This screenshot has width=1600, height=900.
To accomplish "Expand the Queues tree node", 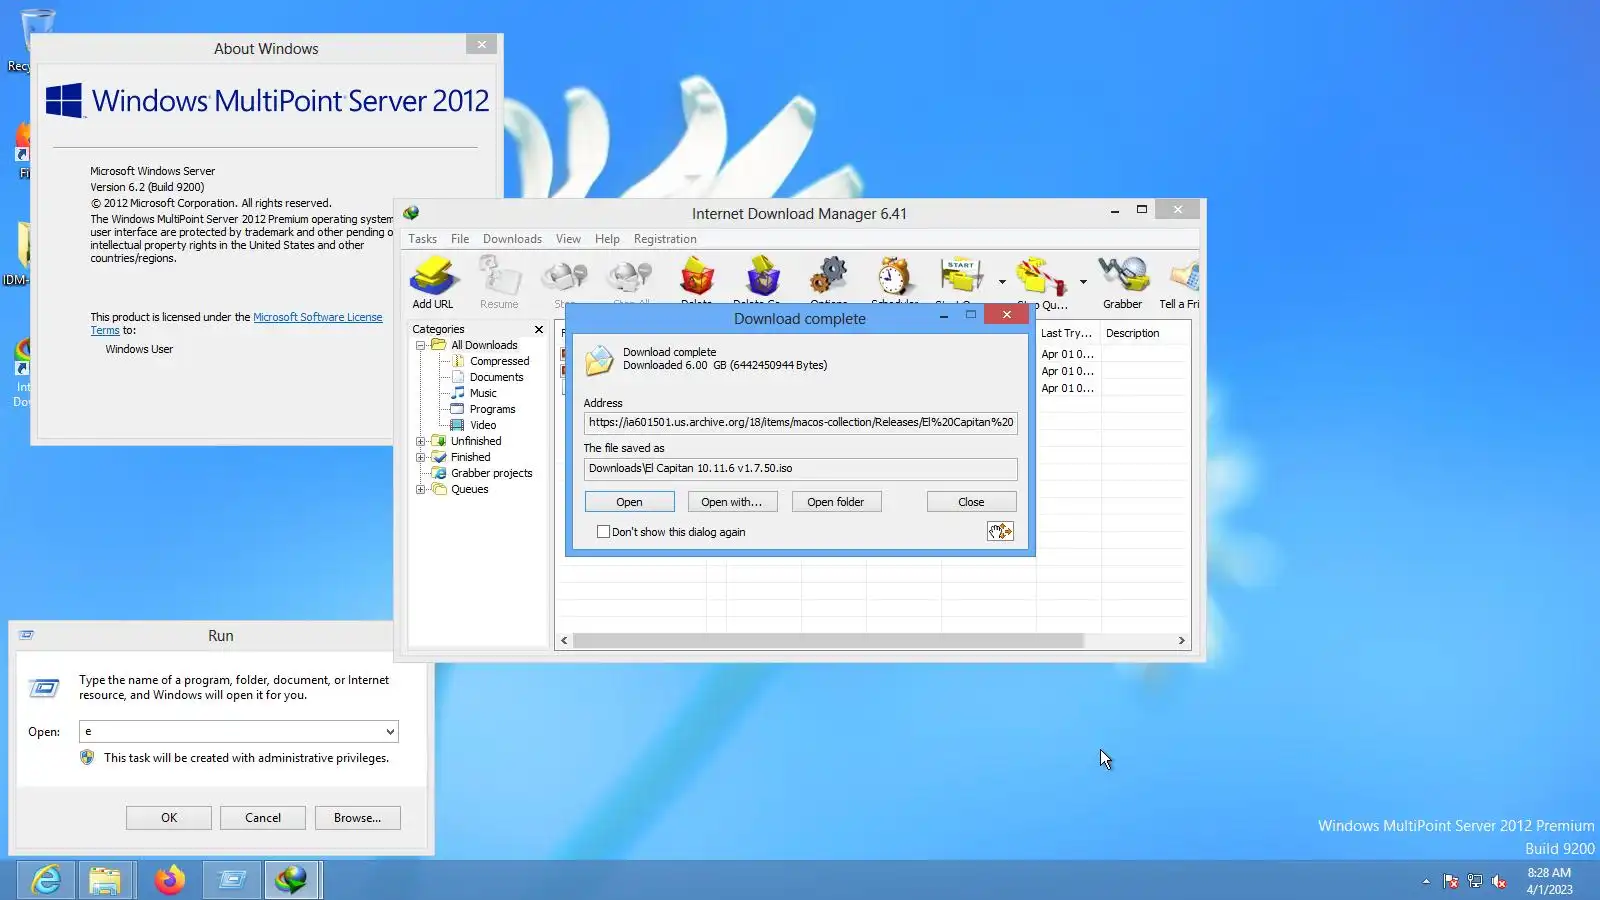I will click(421, 489).
